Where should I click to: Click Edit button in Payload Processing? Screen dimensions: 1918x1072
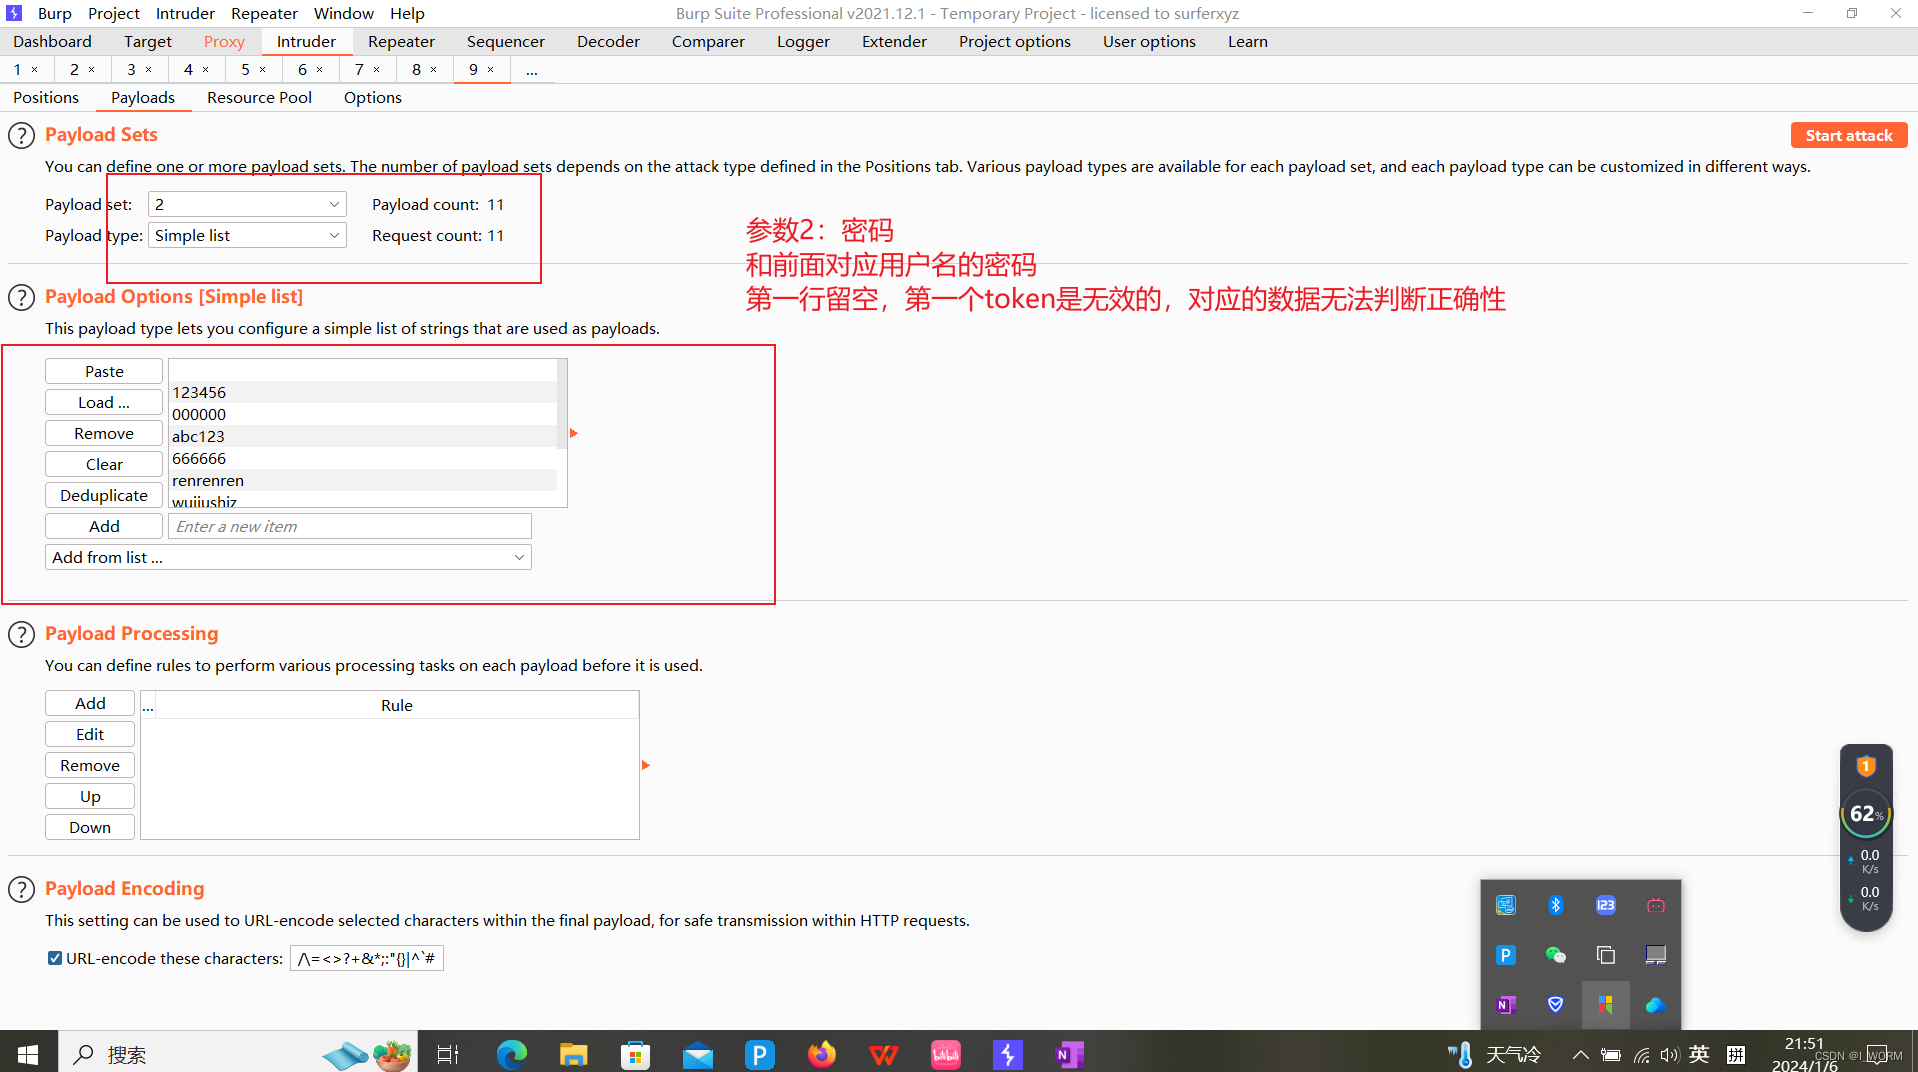point(90,734)
